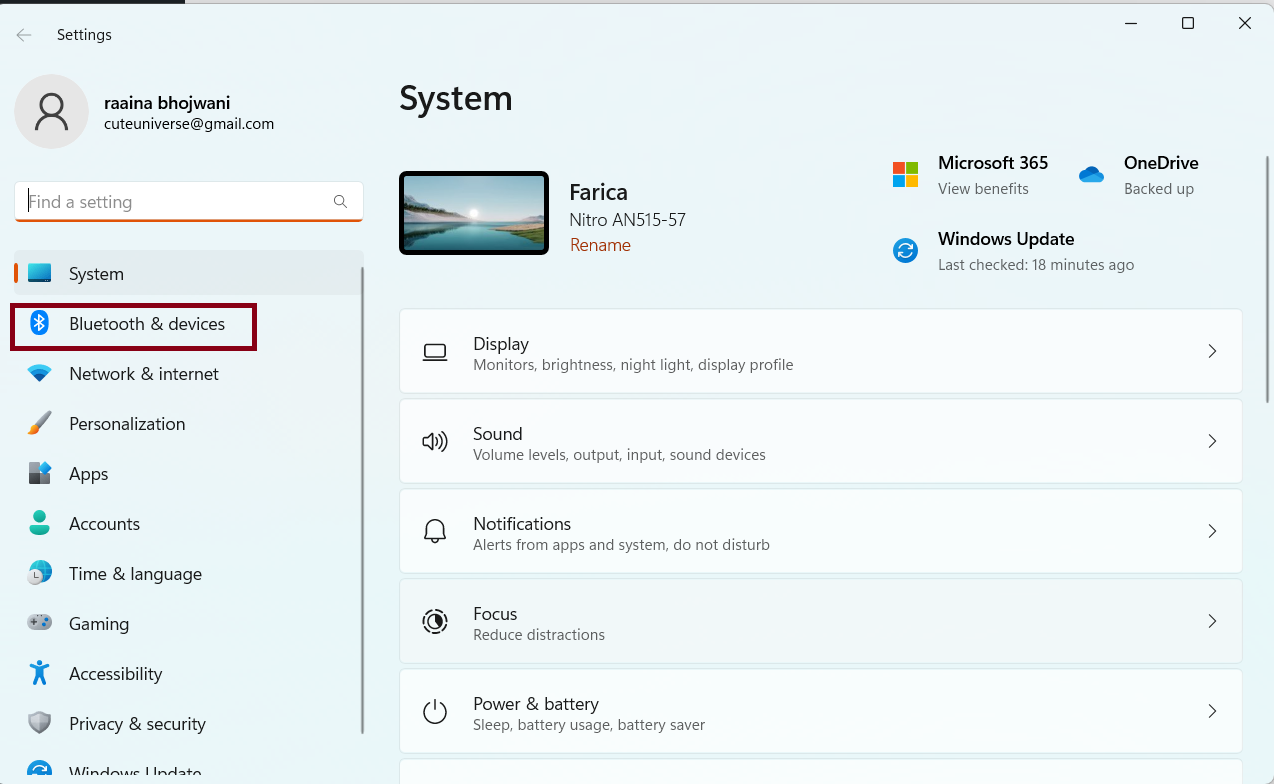Go to Gaming settings

[98, 624]
